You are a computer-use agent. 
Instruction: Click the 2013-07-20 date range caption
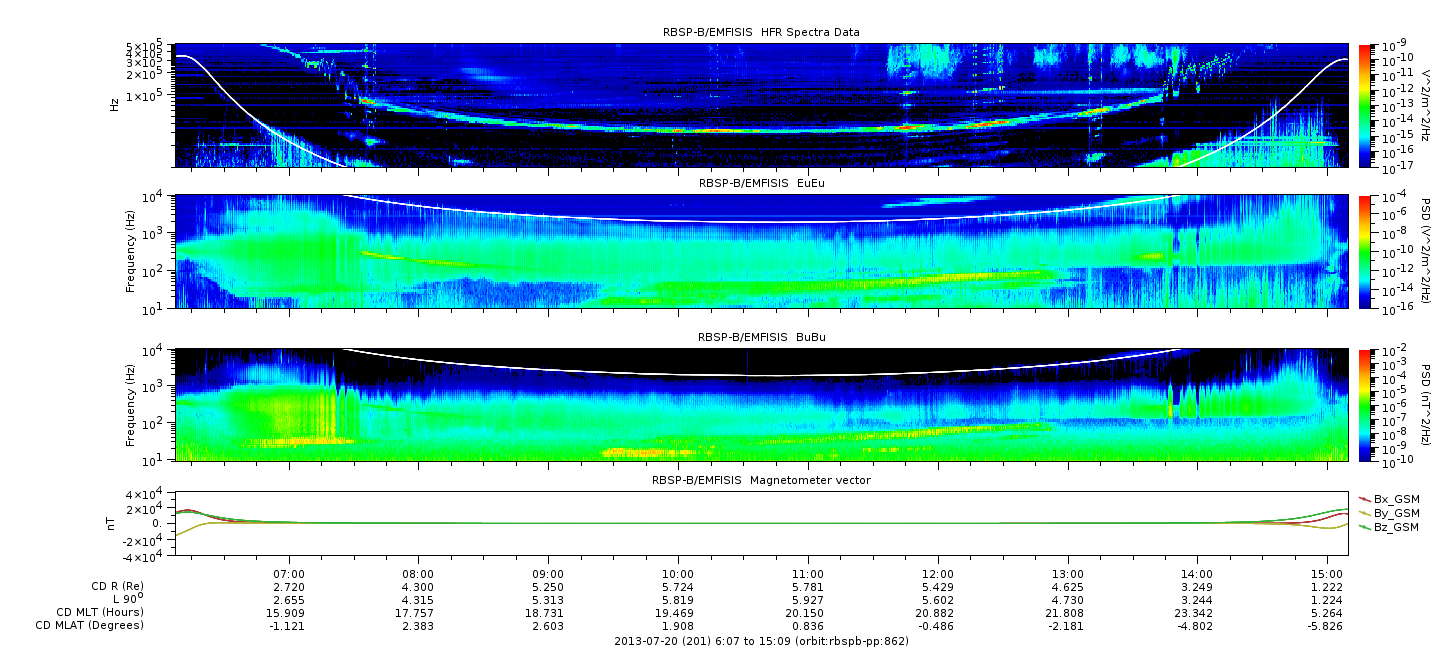[x=761, y=641]
